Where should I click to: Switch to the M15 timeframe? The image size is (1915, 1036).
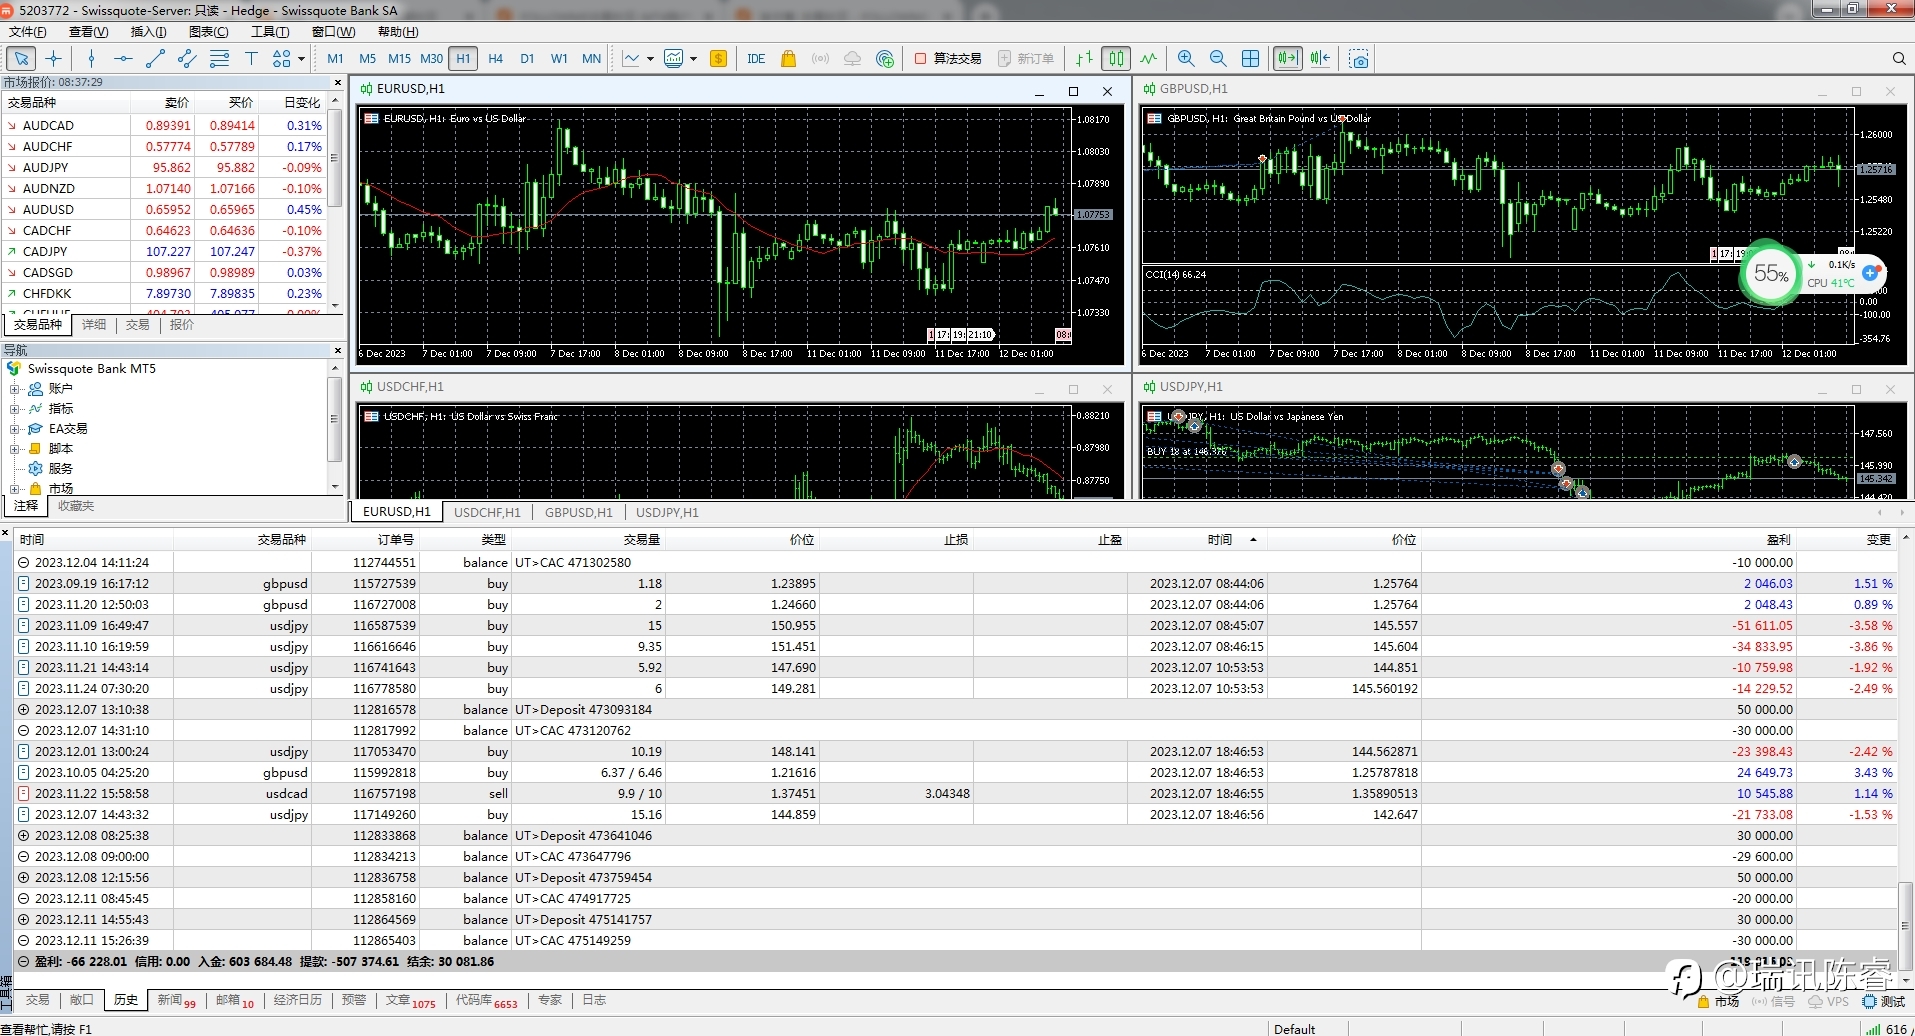pos(399,59)
